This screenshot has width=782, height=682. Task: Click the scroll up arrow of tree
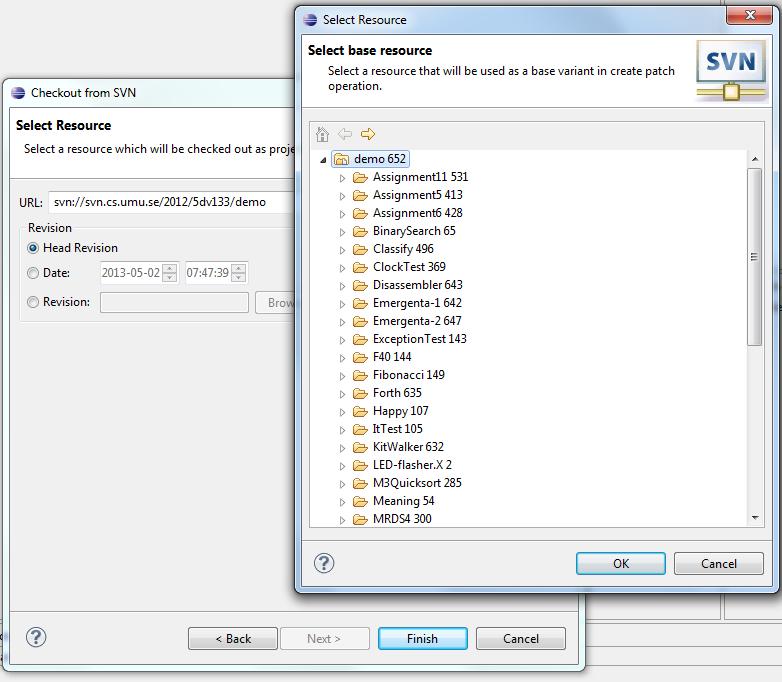[755, 159]
